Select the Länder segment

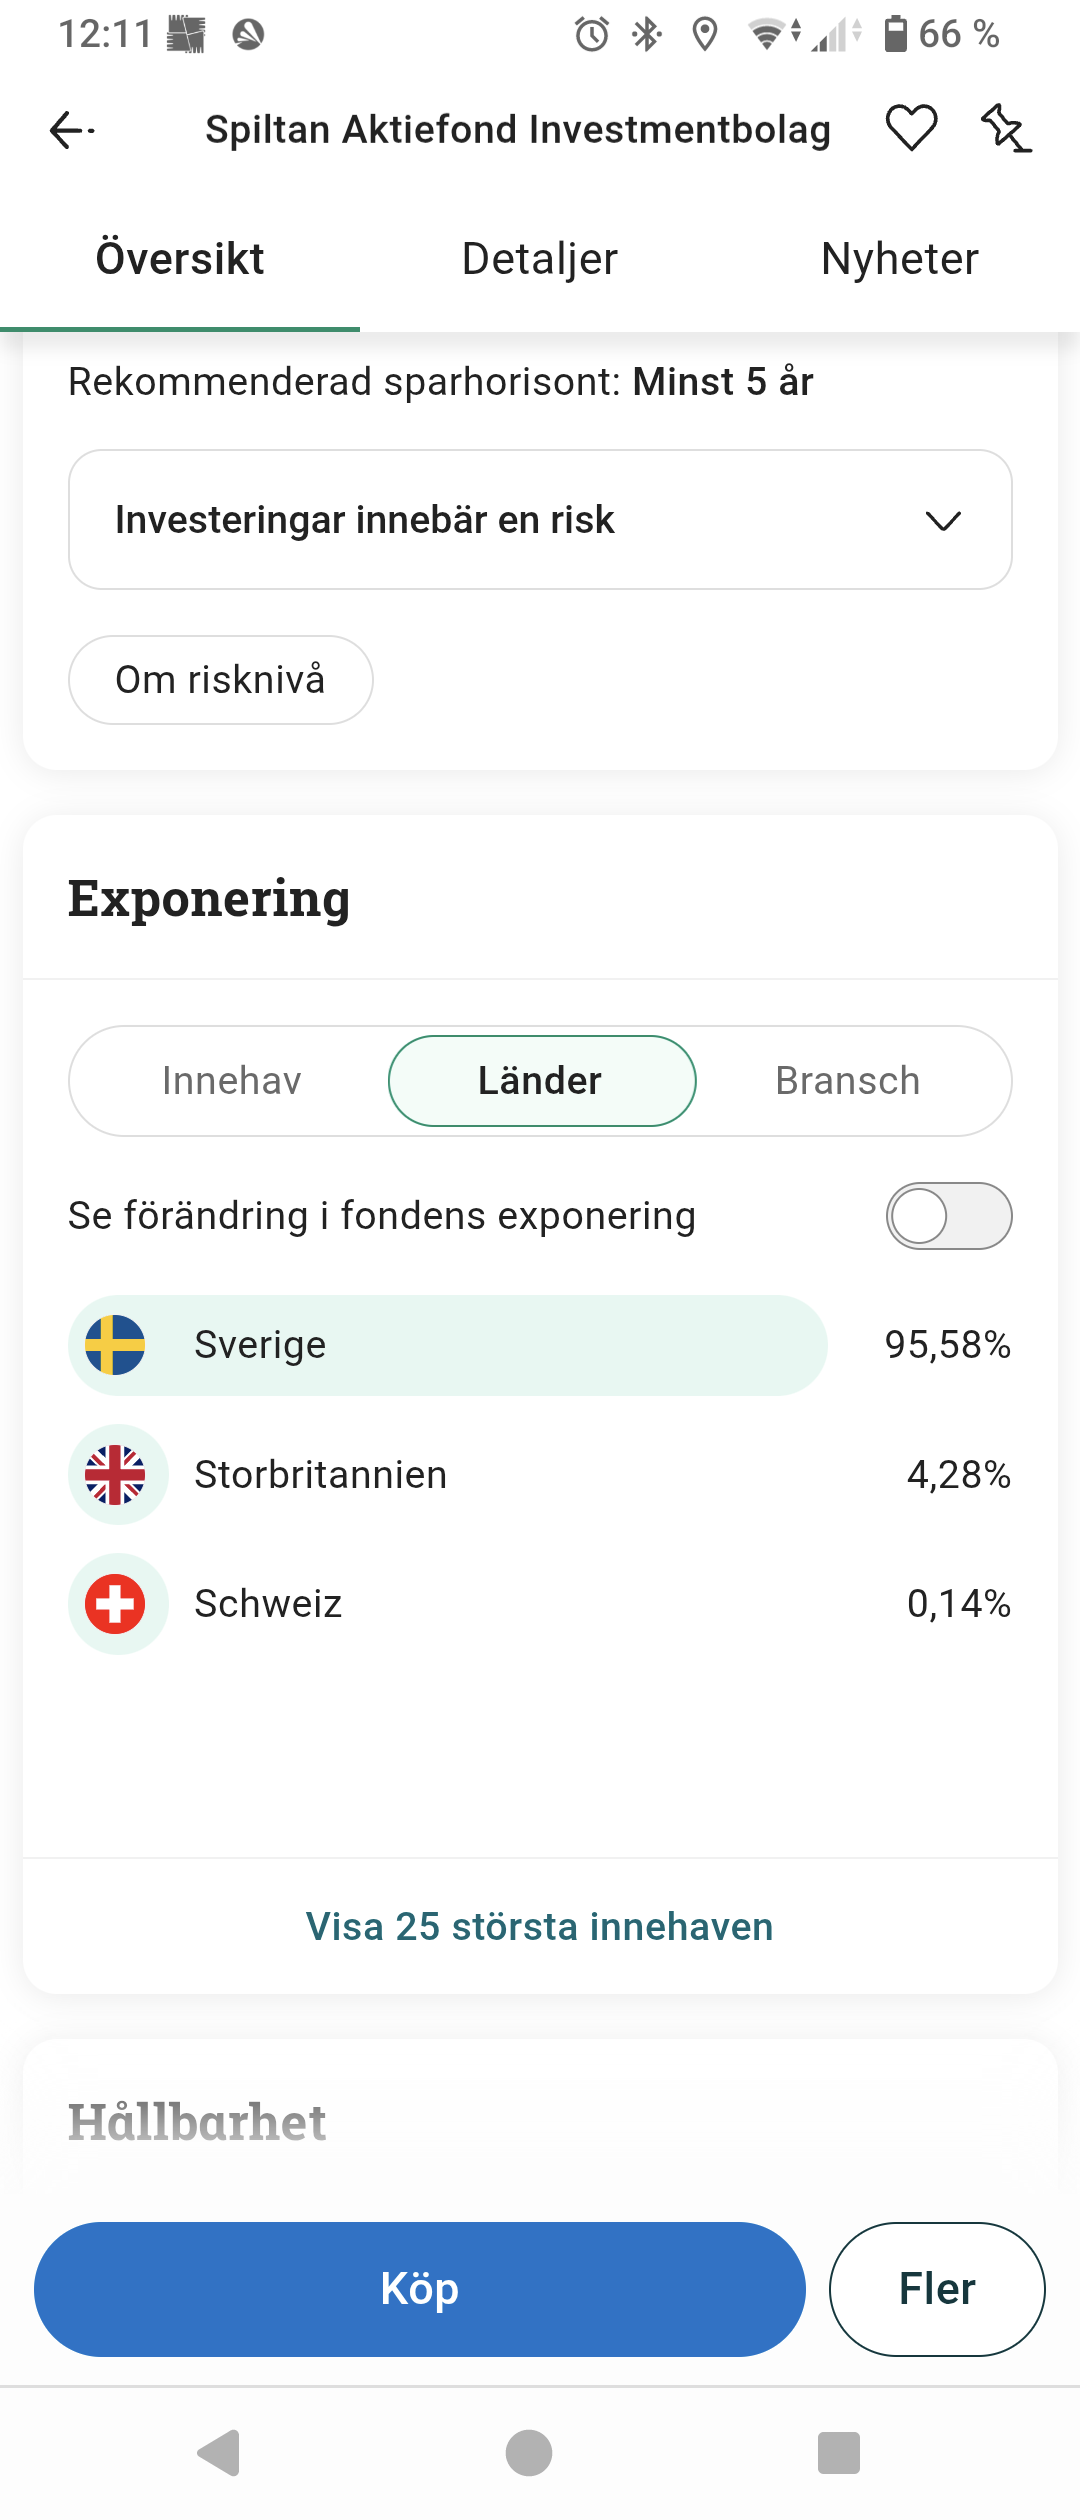pyautogui.click(x=541, y=1081)
